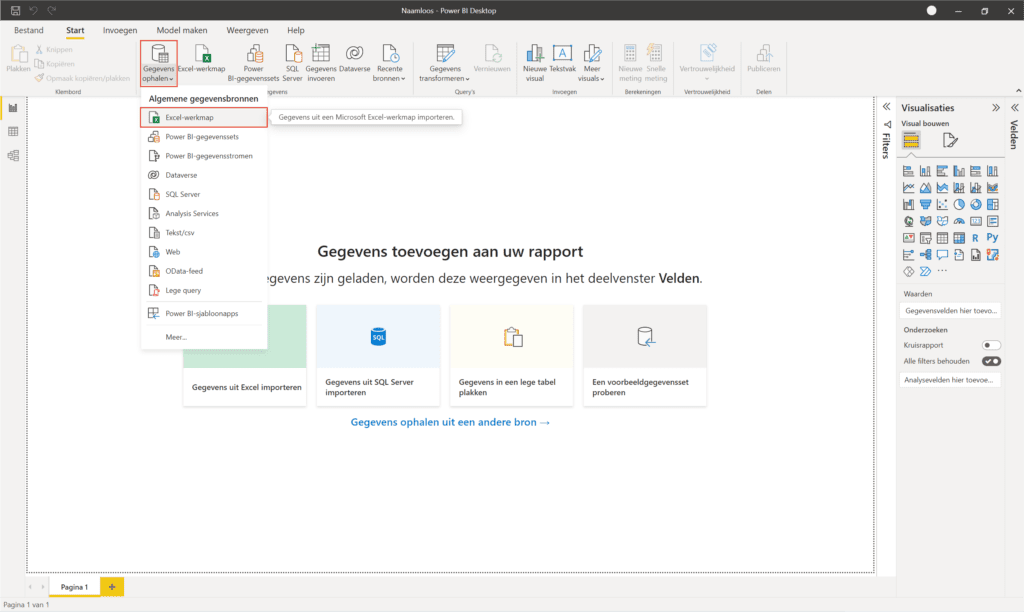1024x612 pixels.
Task: Click the Excel-werkmap ribbon icon
Action: click(x=202, y=59)
